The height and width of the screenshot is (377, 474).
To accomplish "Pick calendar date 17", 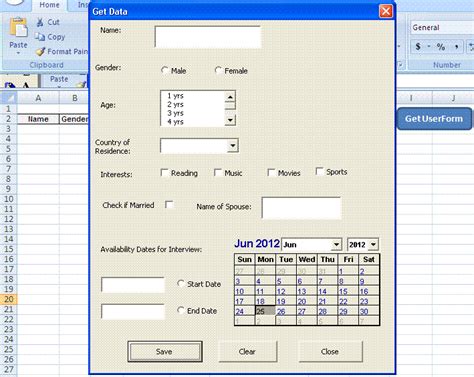I will click(x=244, y=301).
